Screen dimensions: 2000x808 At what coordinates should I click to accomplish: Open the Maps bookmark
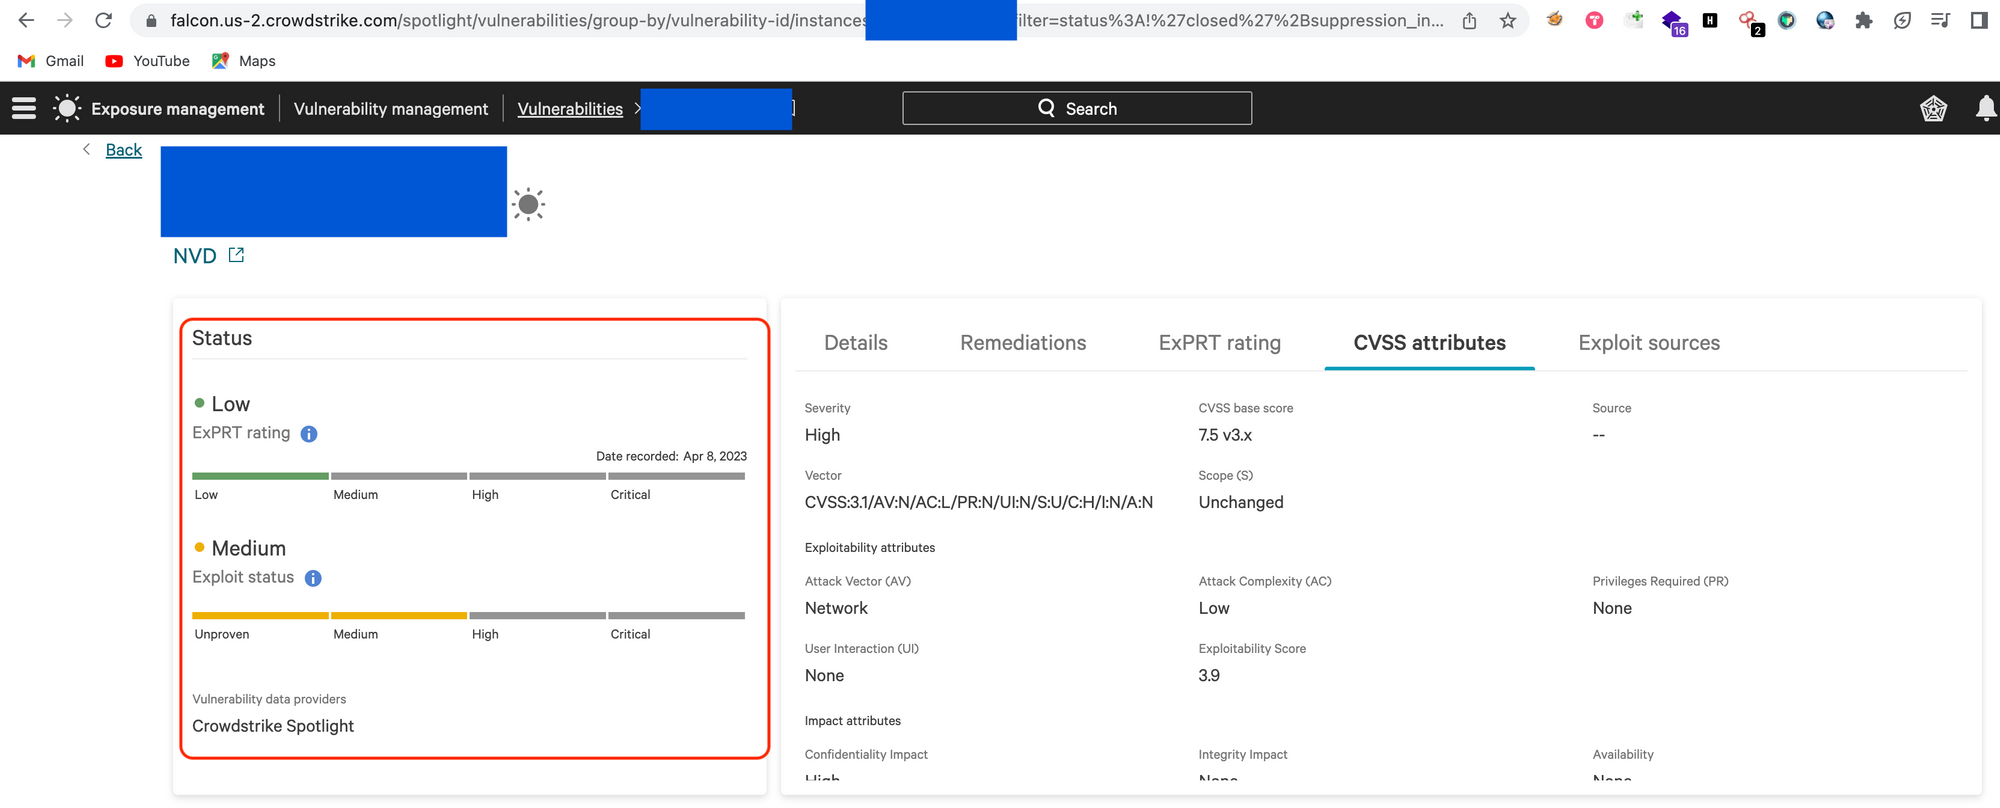point(244,61)
